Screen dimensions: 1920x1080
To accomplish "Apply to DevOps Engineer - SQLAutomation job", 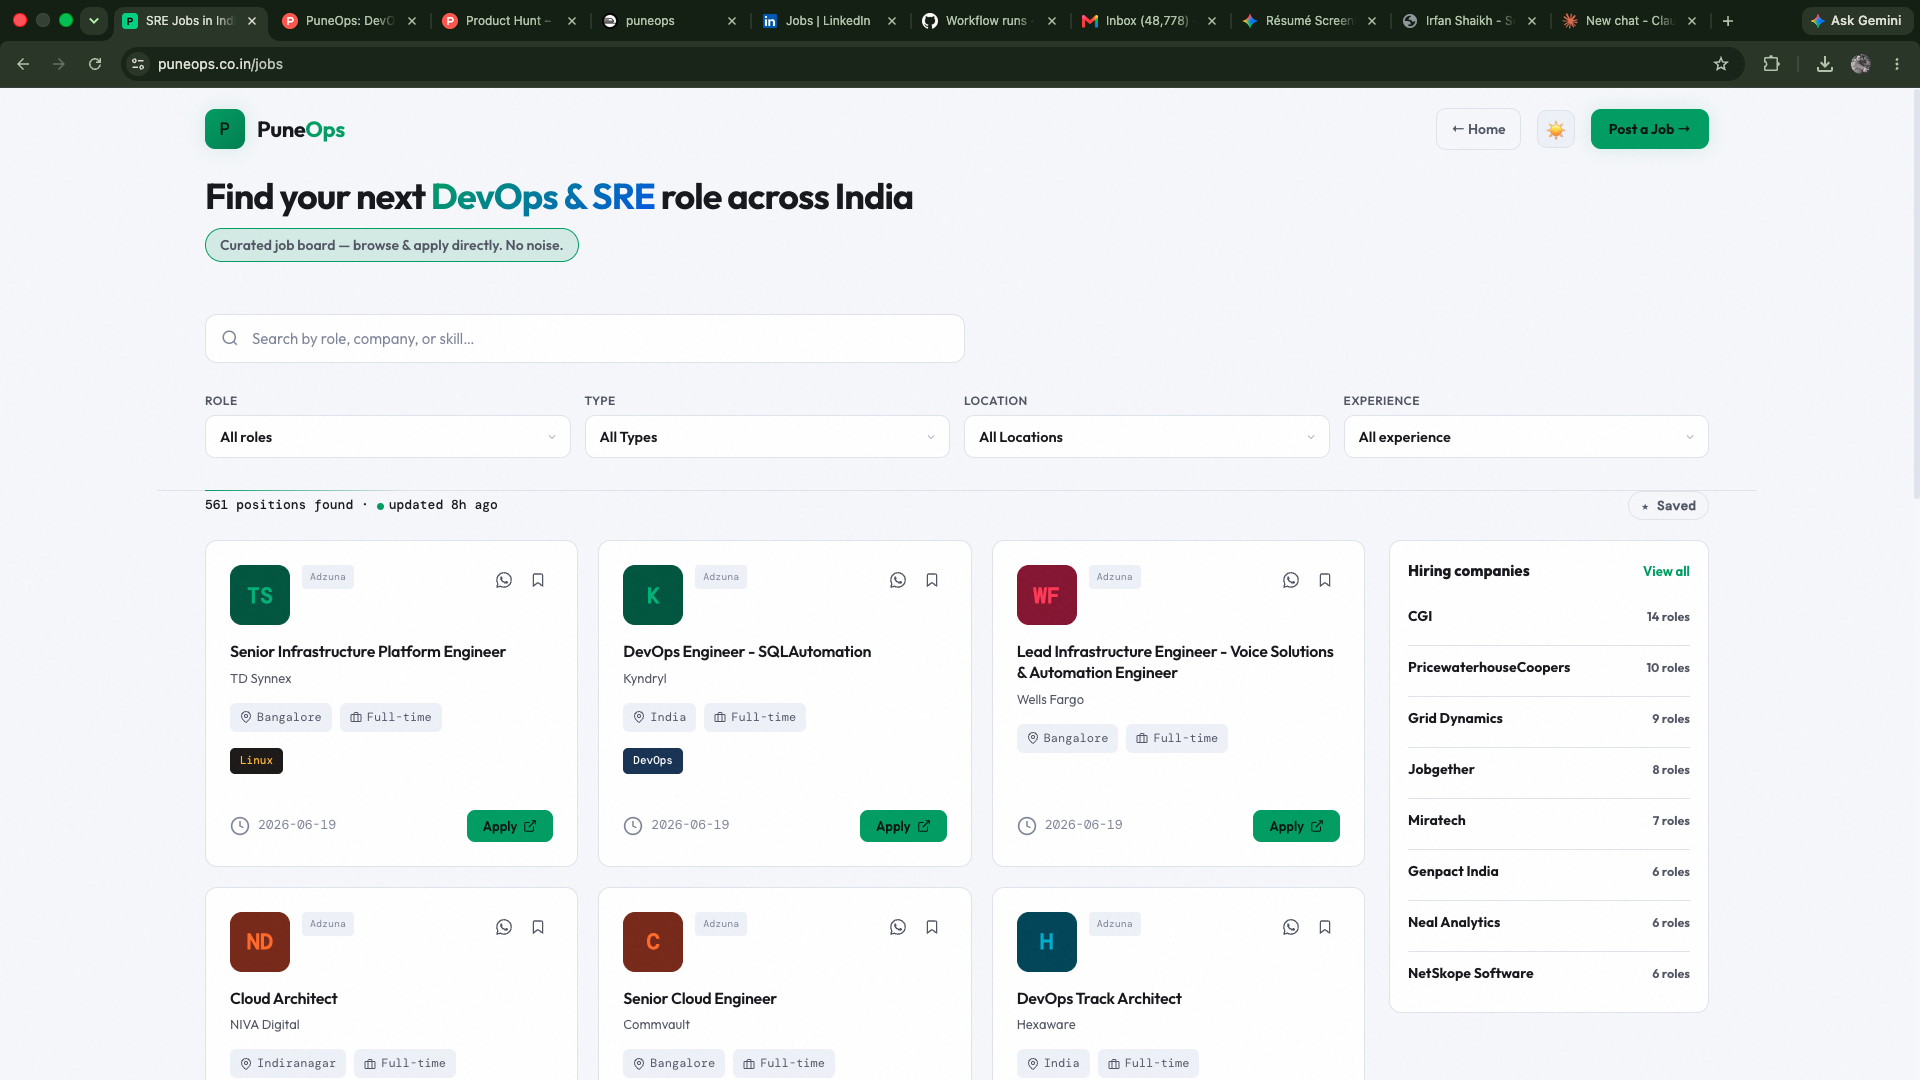I will (903, 826).
